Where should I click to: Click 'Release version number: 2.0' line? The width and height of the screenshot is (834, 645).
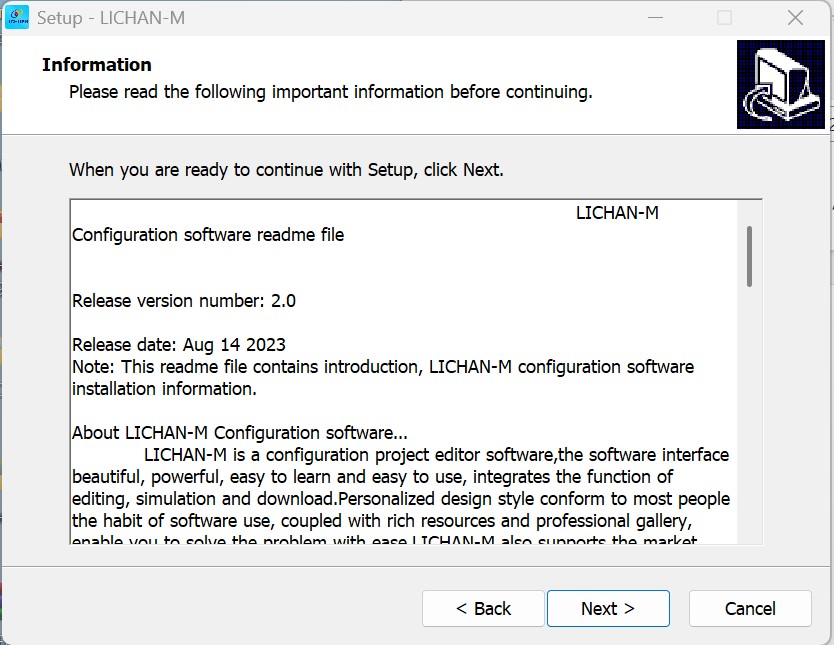(x=184, y=301)
